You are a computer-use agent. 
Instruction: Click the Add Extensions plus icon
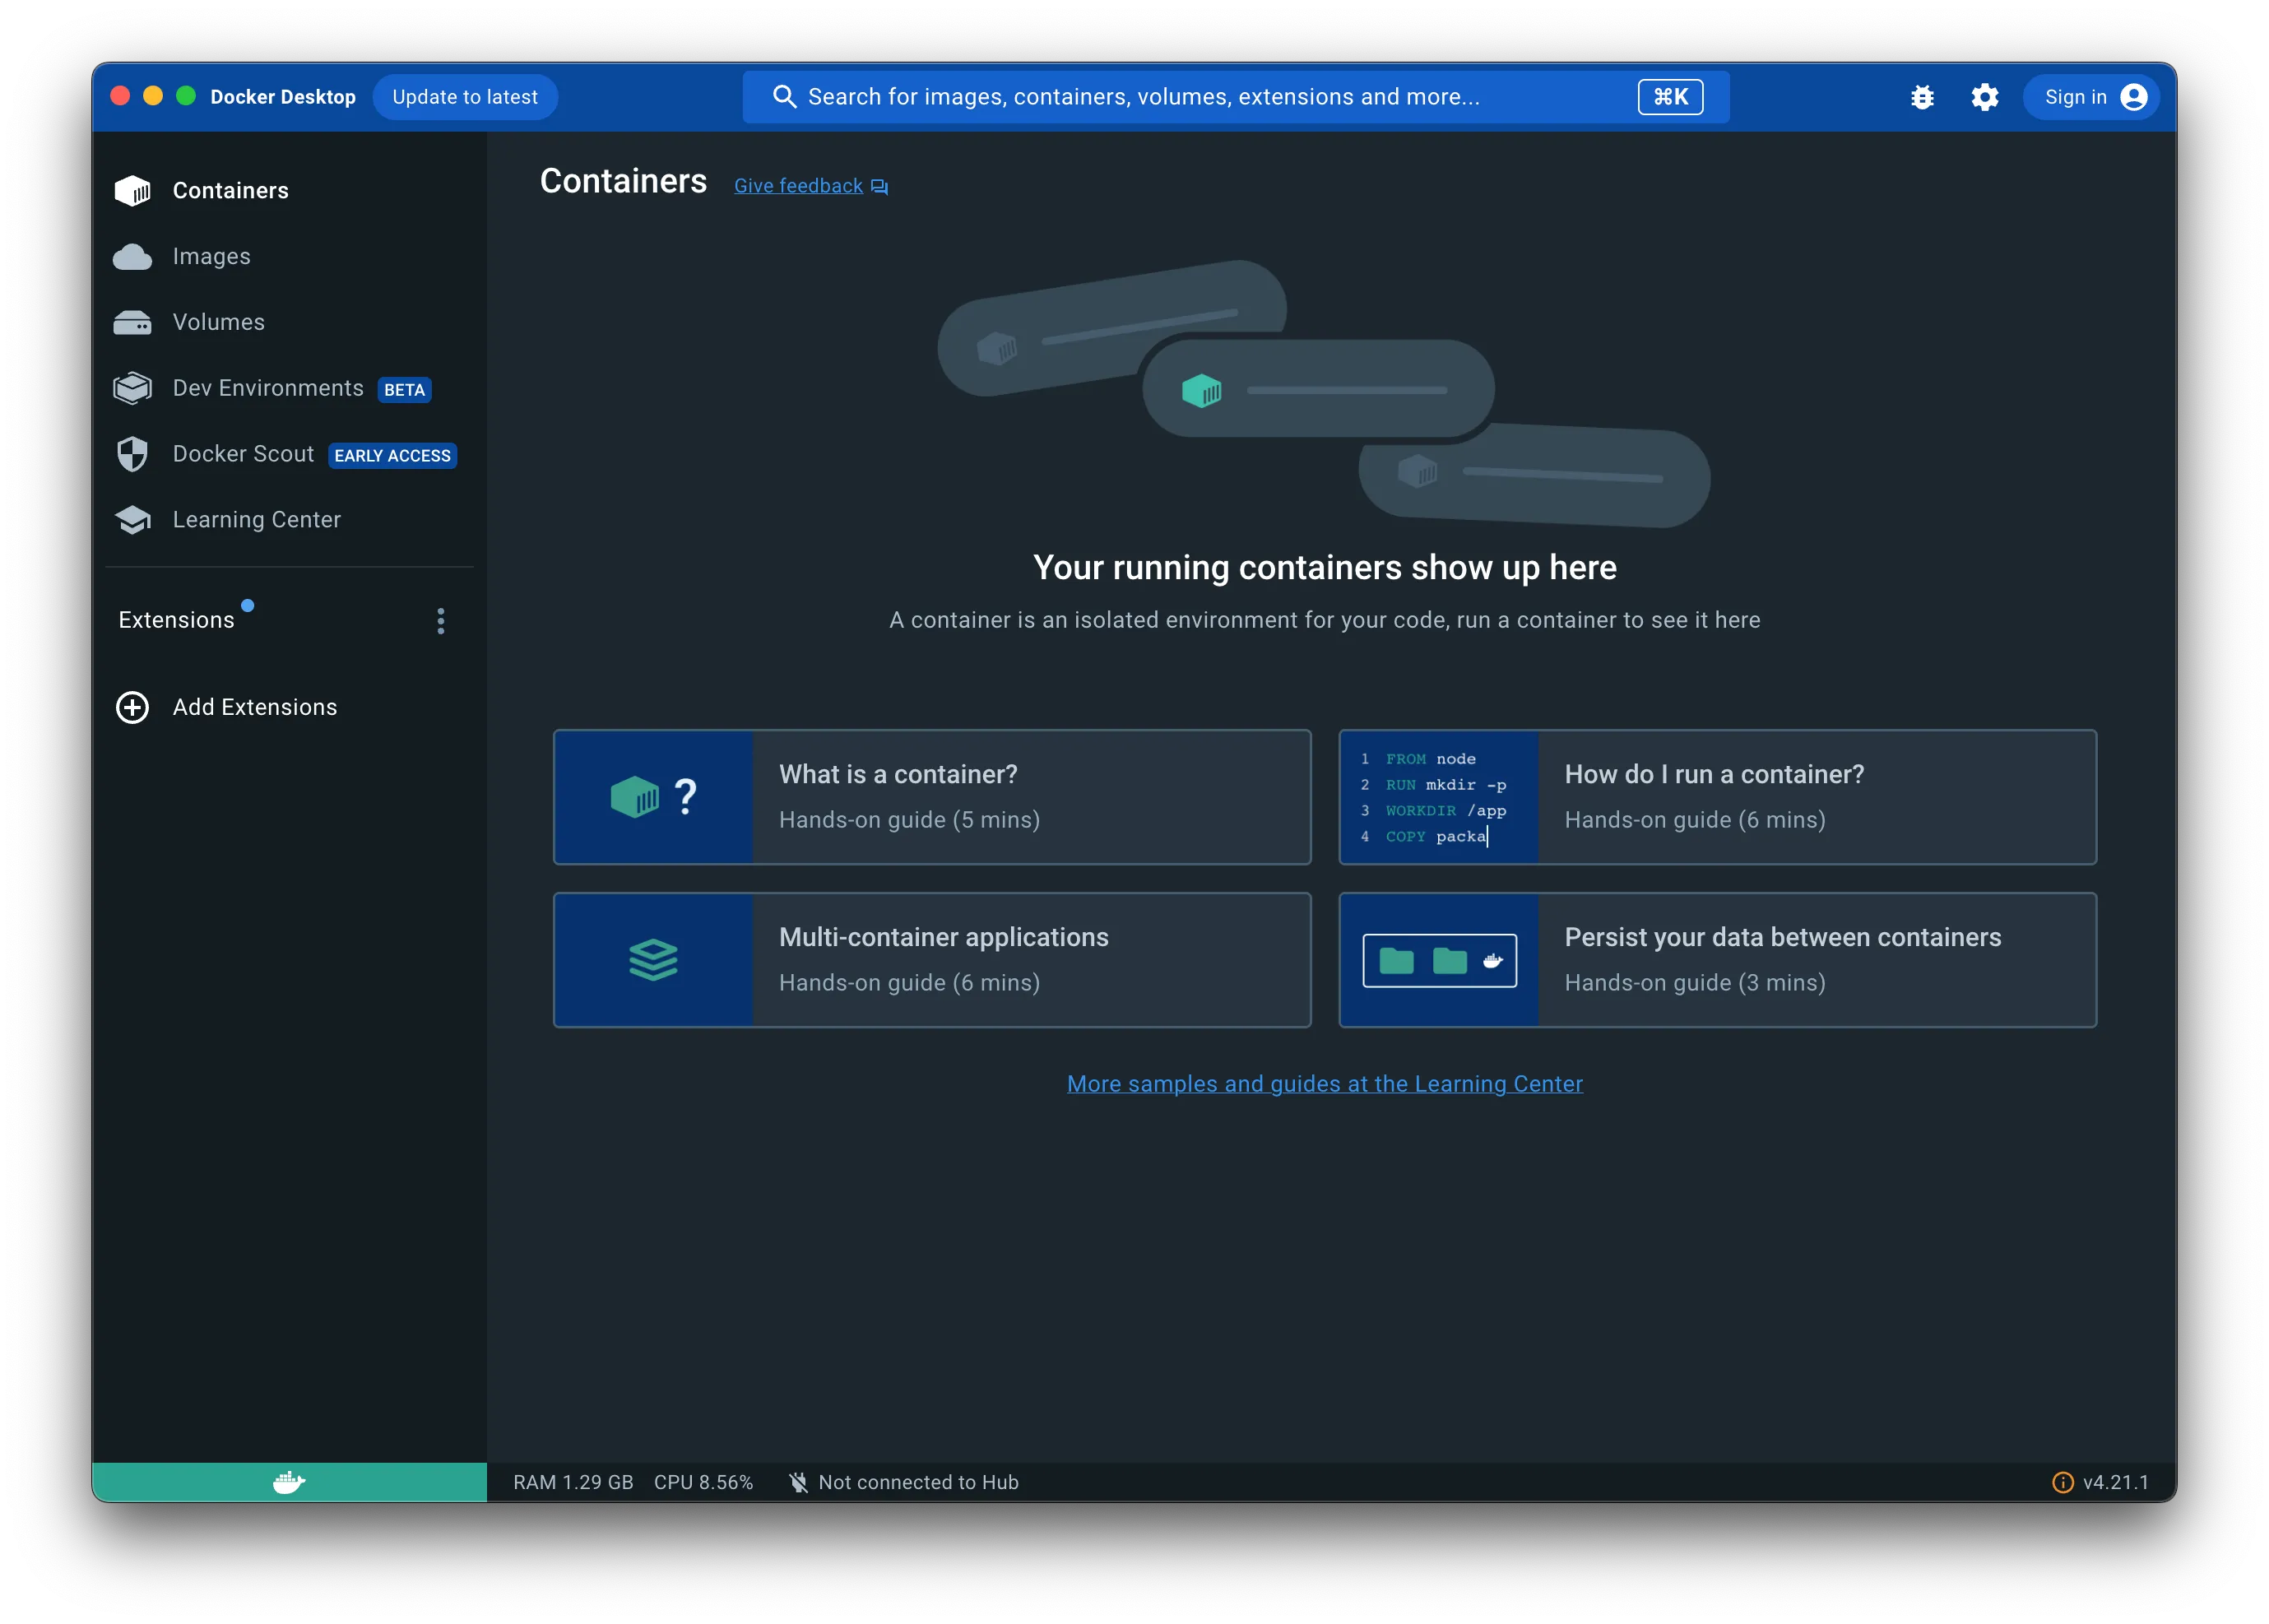(x=133, y=707)
